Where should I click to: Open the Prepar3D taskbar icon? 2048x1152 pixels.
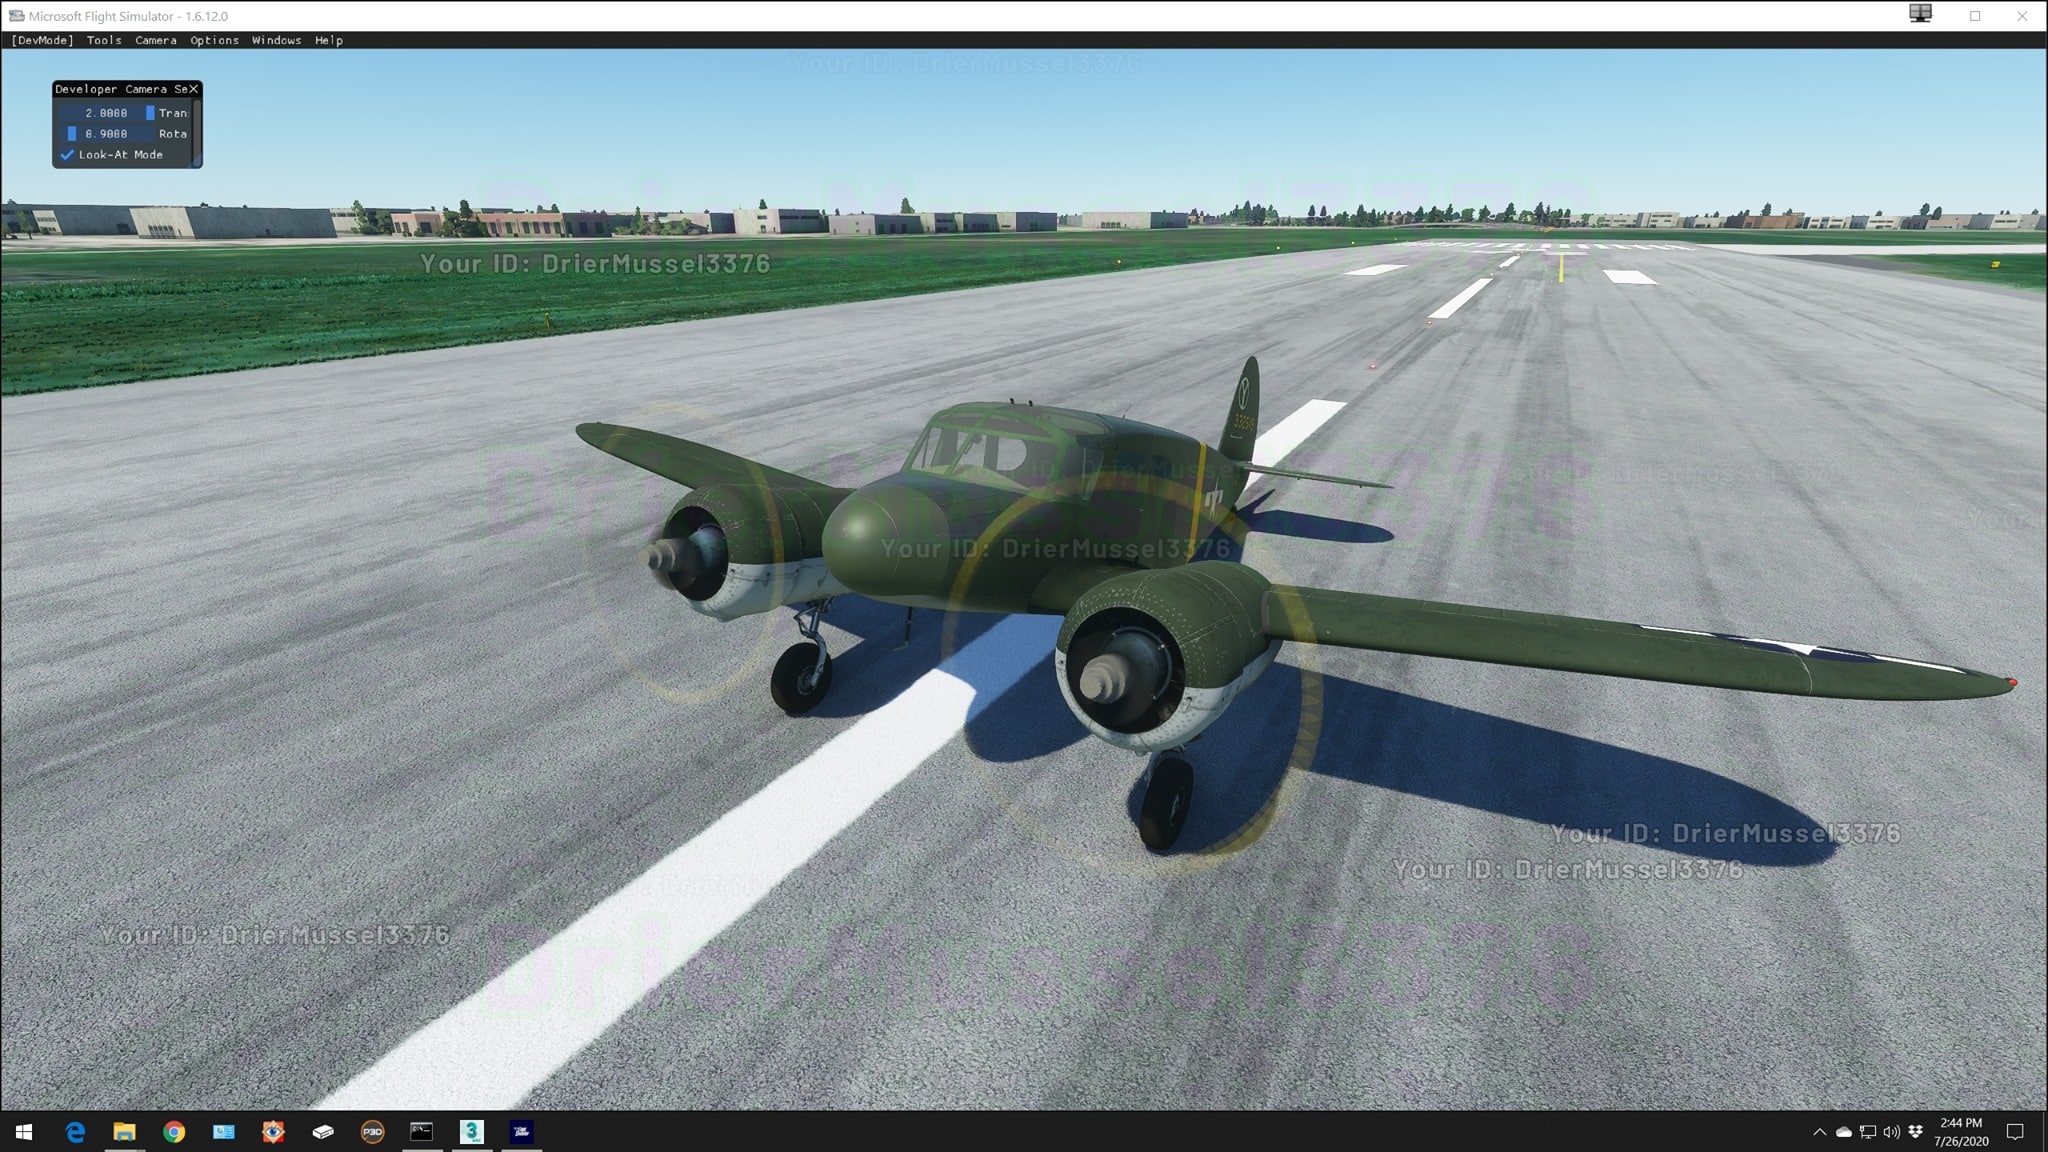(372, 1132)
